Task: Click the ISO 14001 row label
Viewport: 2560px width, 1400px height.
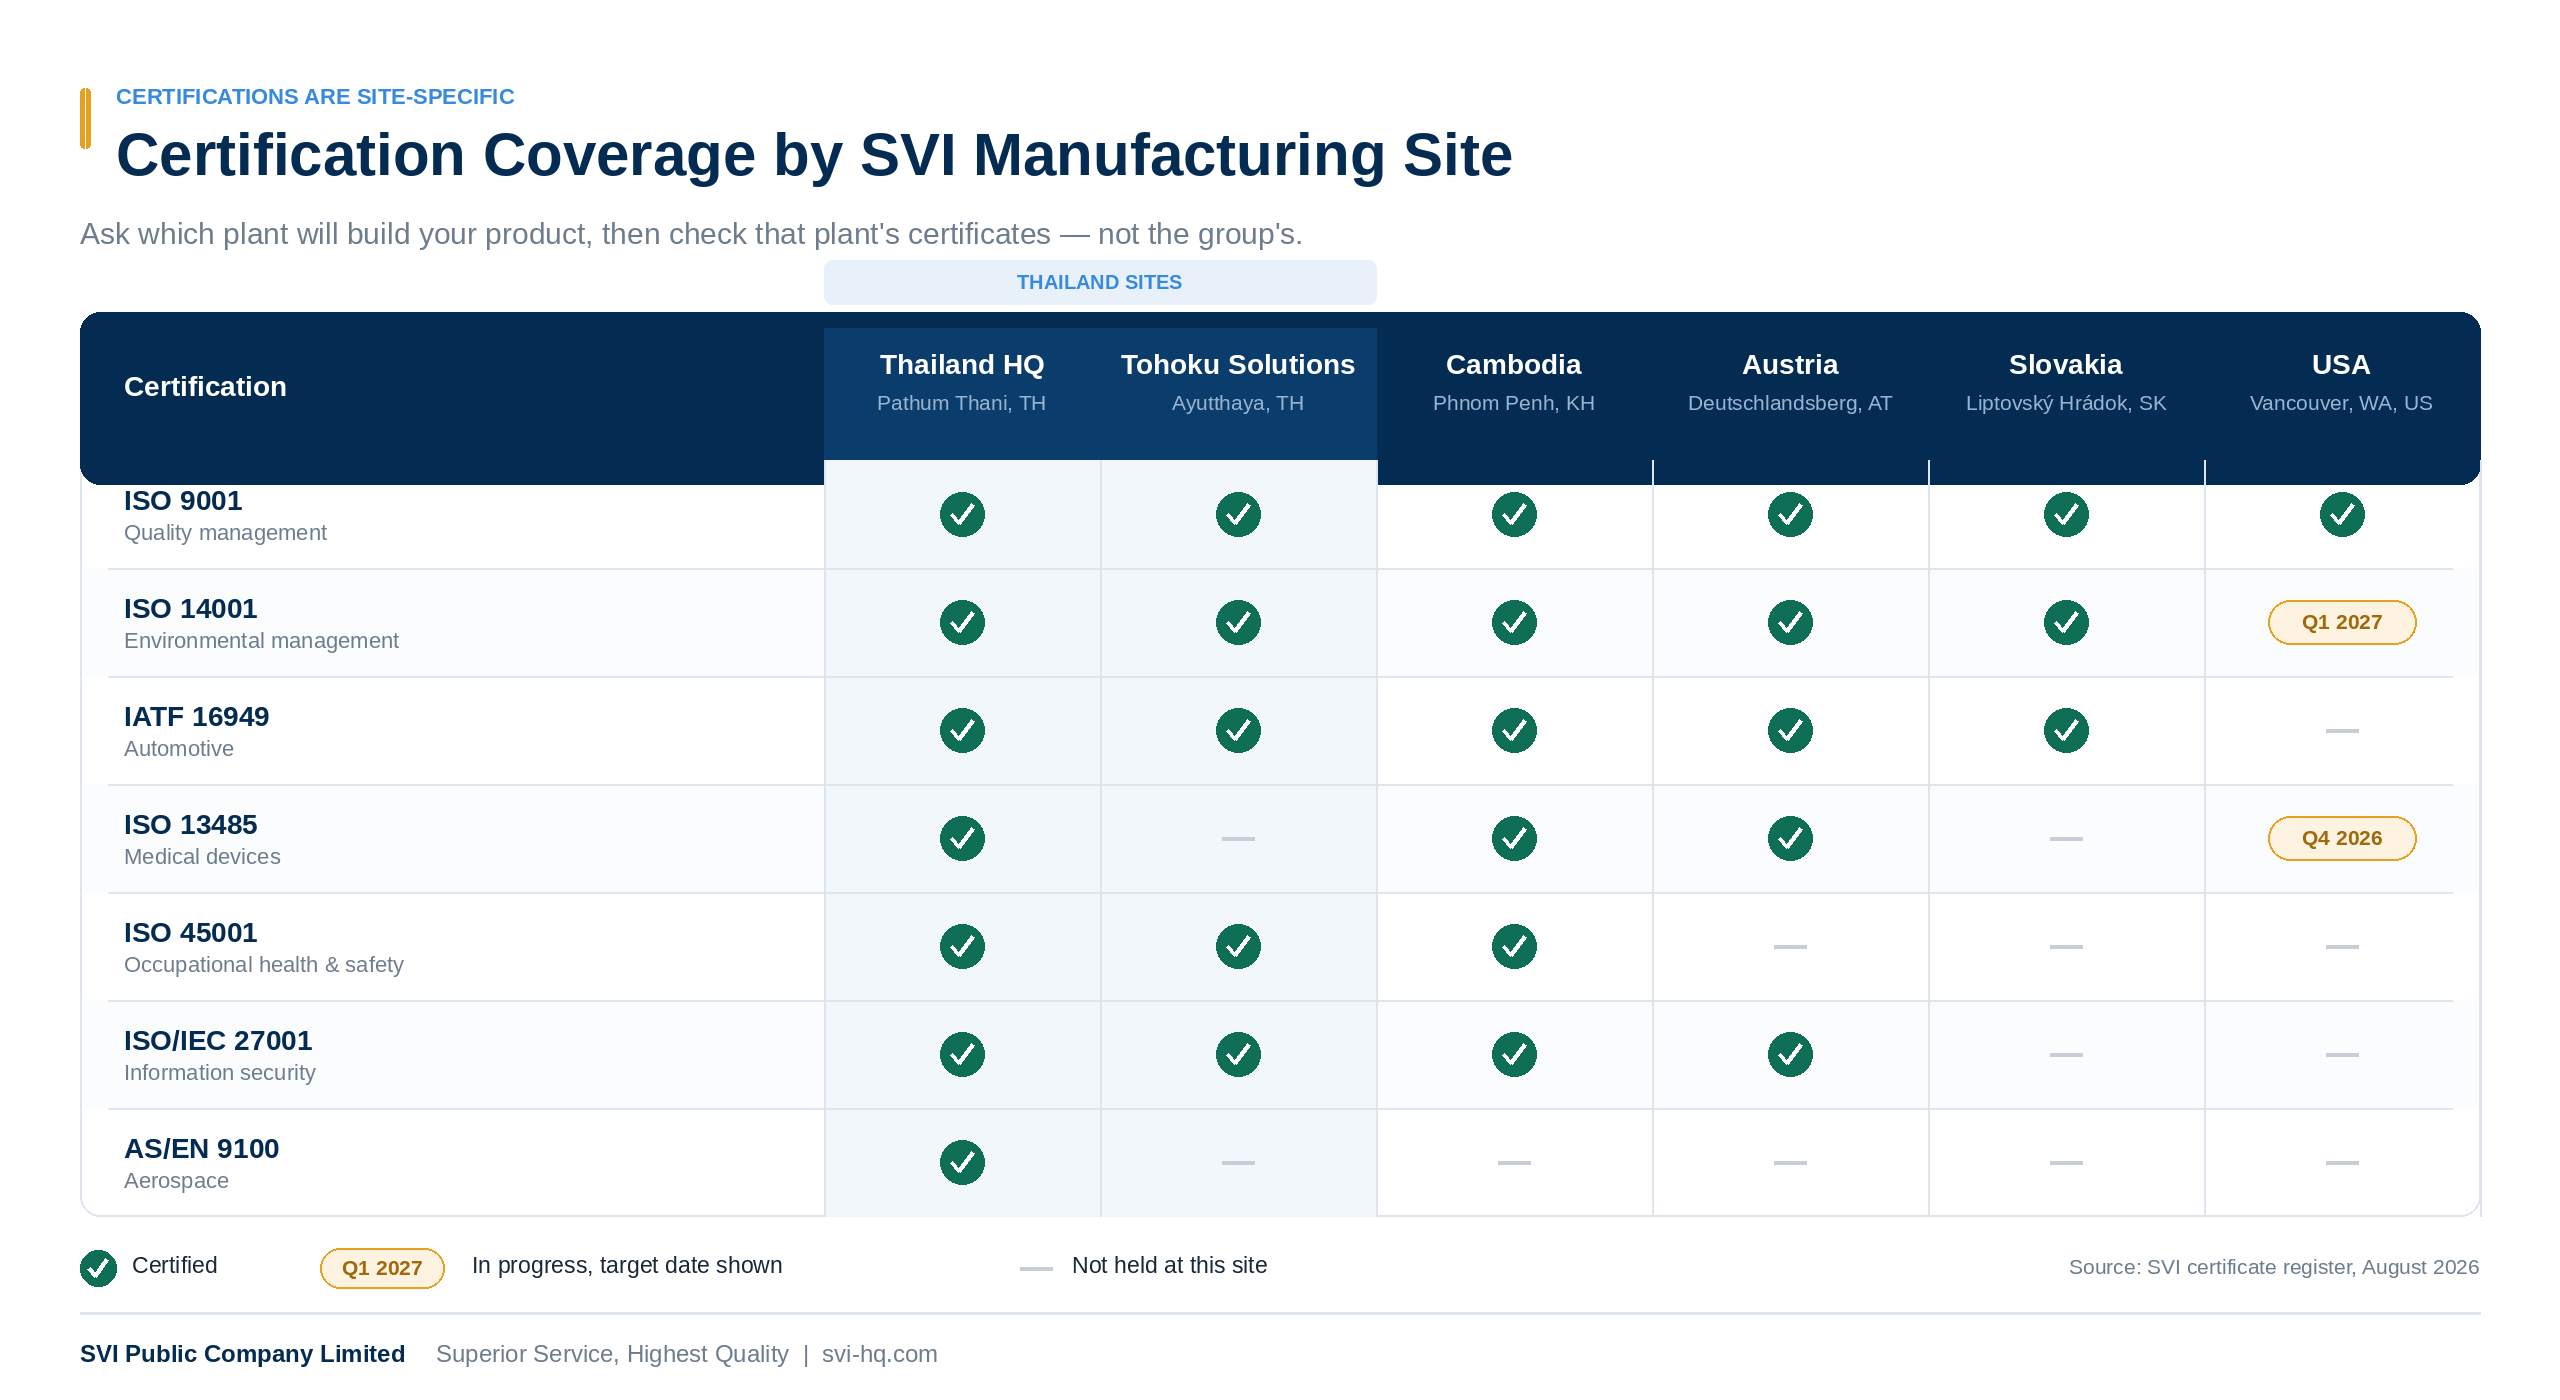Action: [191, 609]
